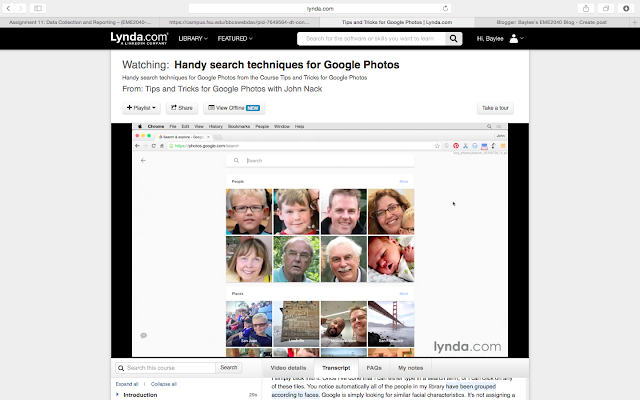Open Bookmarks menu in video menu bar

pyautogui.click(x=239, y=127)
